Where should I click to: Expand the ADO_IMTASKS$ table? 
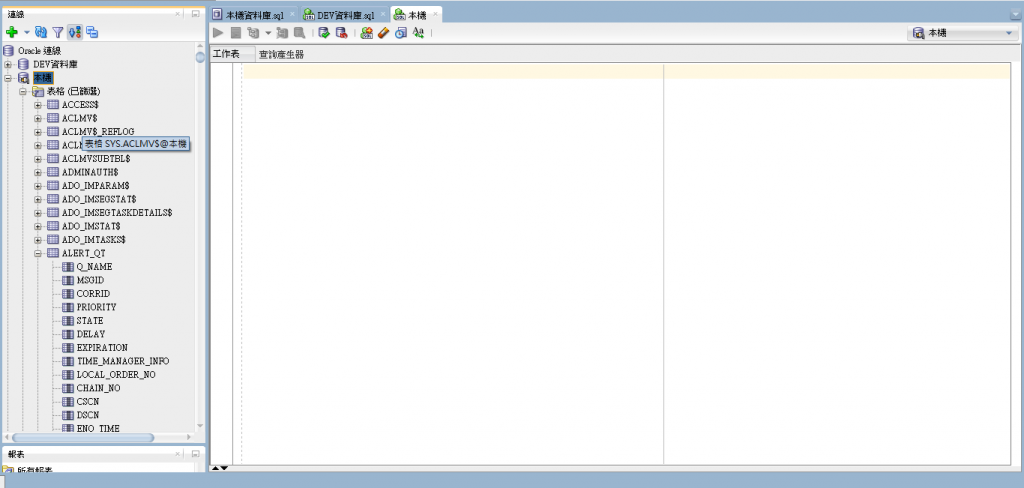click(37, 240)
